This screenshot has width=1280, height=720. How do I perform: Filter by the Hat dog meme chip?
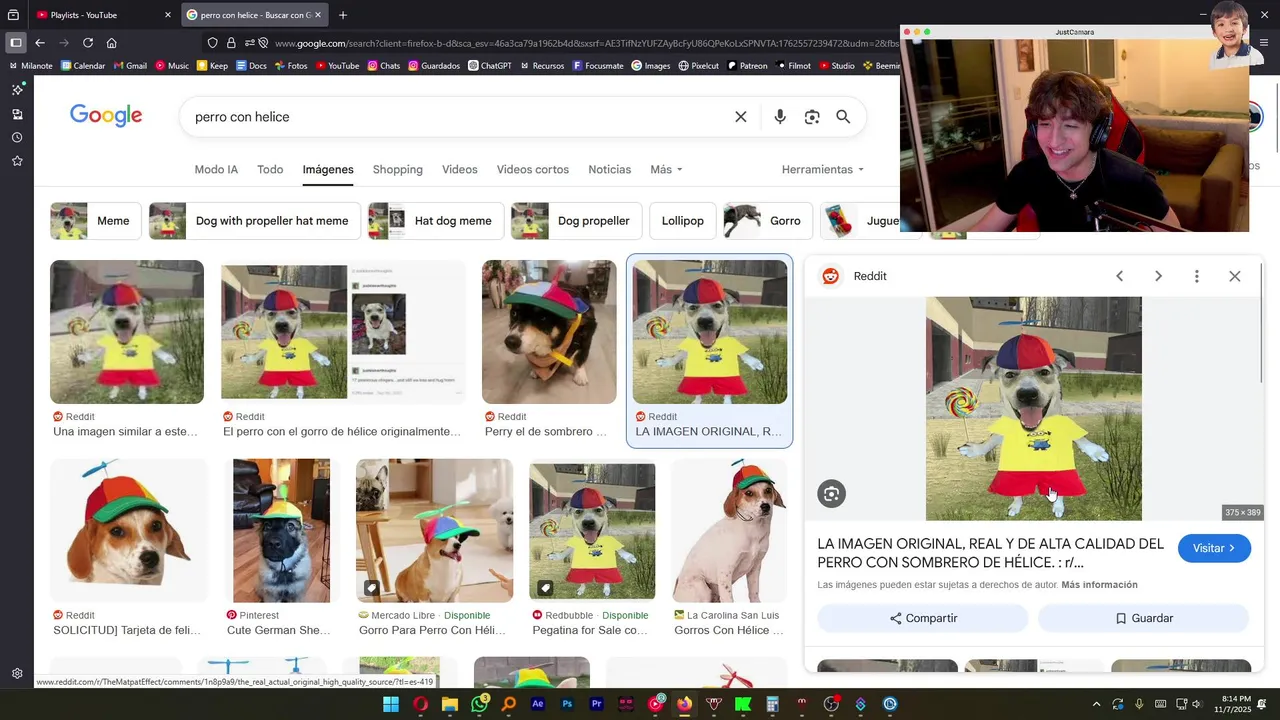(x=435, y=221)
